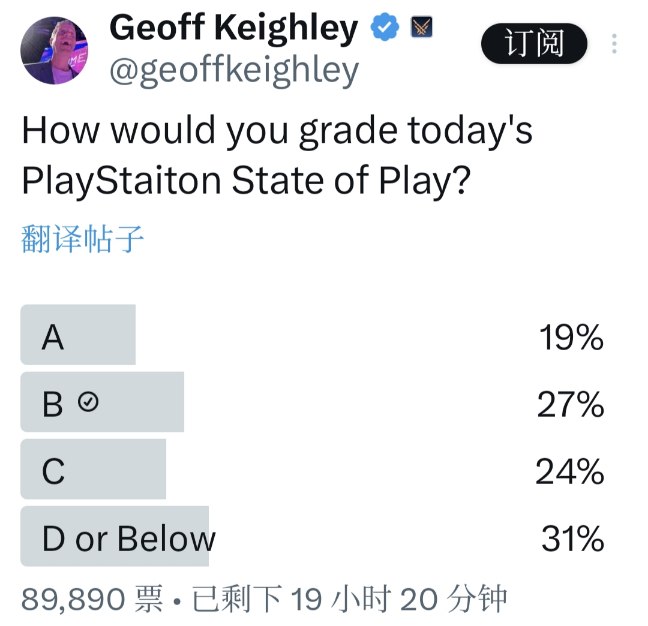
Task: Open the three-dot more options menu
Action: 614,44
